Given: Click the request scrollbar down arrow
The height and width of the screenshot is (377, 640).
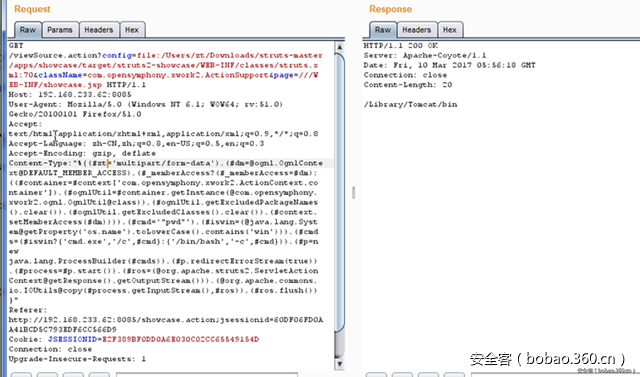Looking at the screenshot, I should click(x=340, y=364).
